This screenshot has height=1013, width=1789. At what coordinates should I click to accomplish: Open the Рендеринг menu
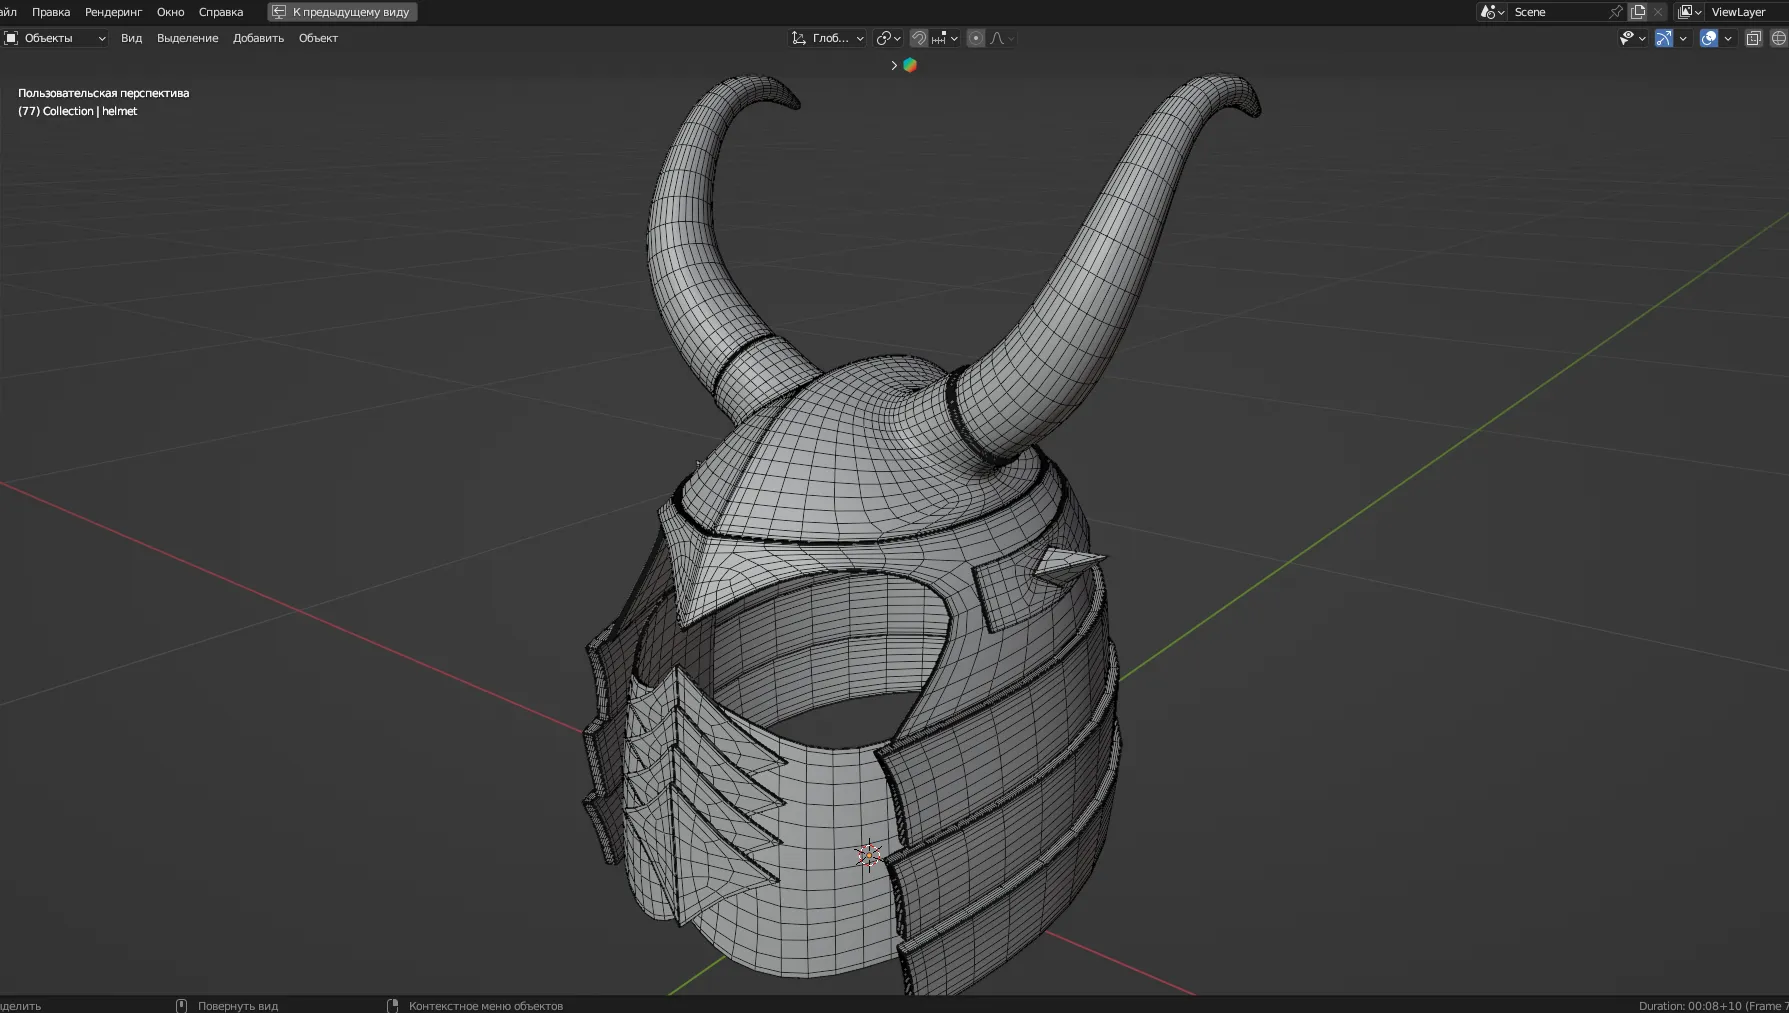coord(113,12)
